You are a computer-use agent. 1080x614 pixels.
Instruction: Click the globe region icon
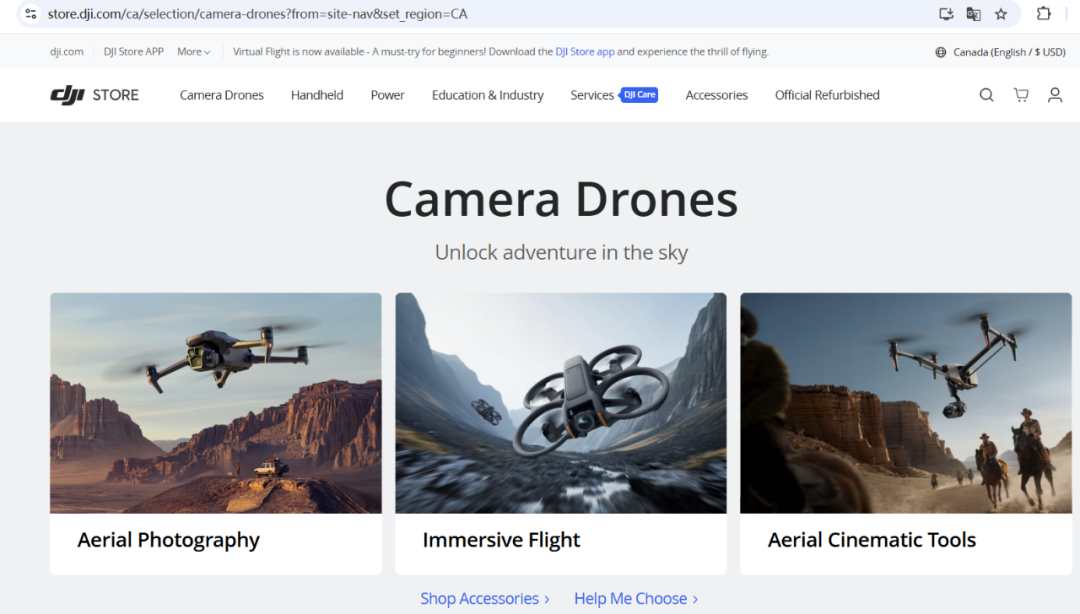940,52
